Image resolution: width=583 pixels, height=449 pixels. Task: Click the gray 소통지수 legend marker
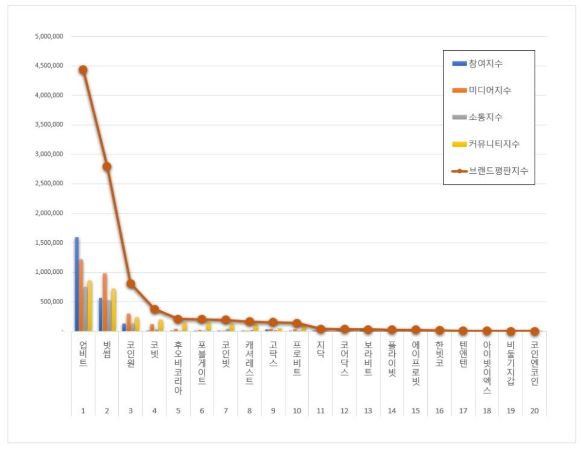click(459, 117)
